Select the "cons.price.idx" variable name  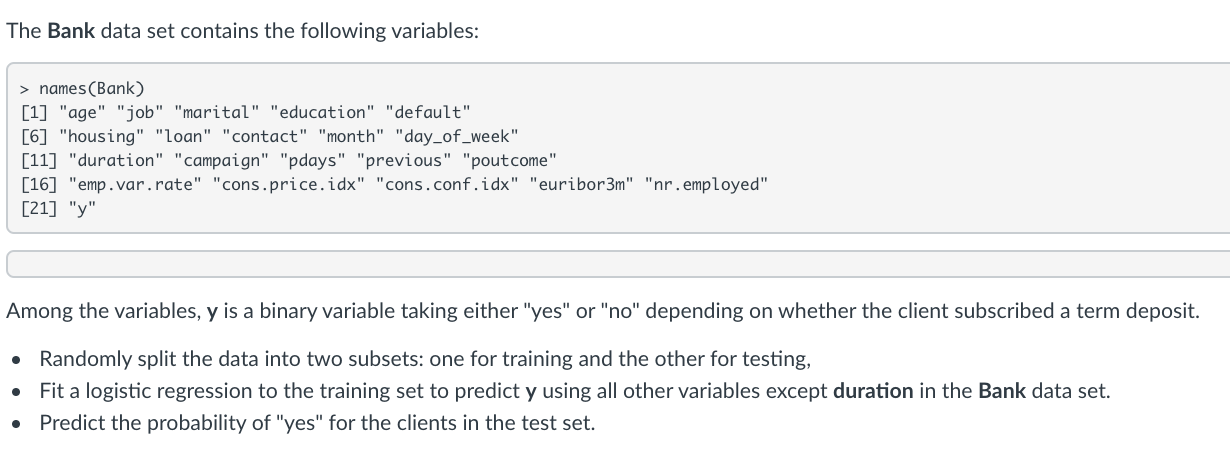(x=288, y=184)
